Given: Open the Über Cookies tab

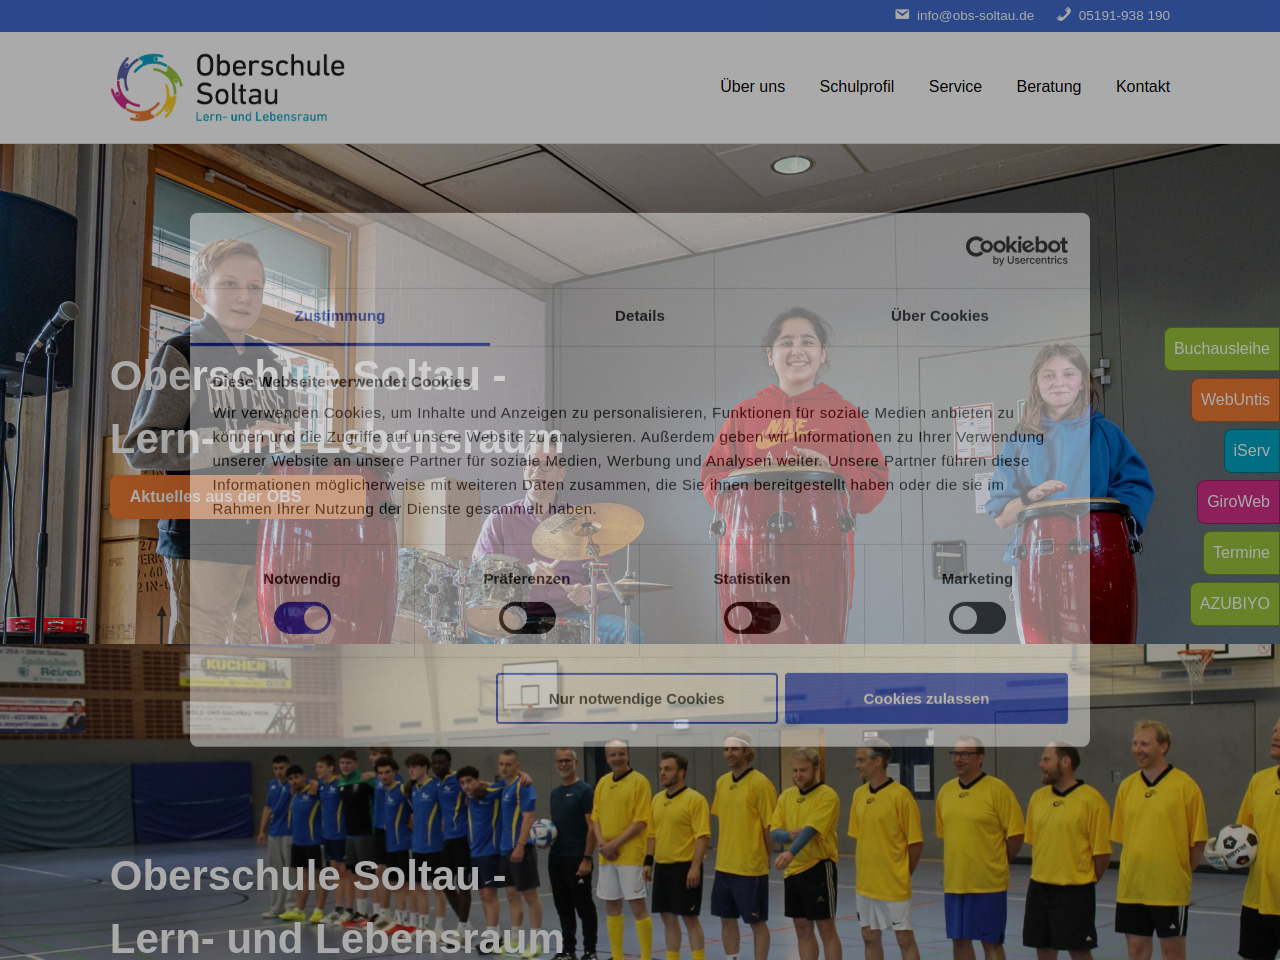Looking at the screenshot, I should pos(939,316).
